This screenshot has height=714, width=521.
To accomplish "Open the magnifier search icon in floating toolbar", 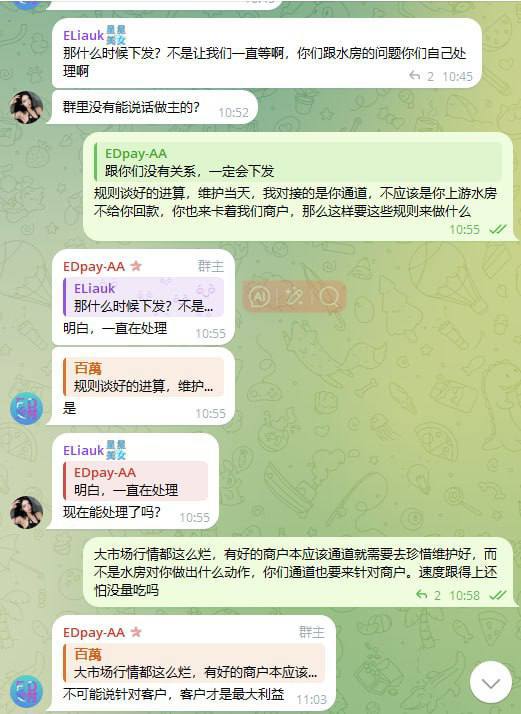I will pos(329,297).
